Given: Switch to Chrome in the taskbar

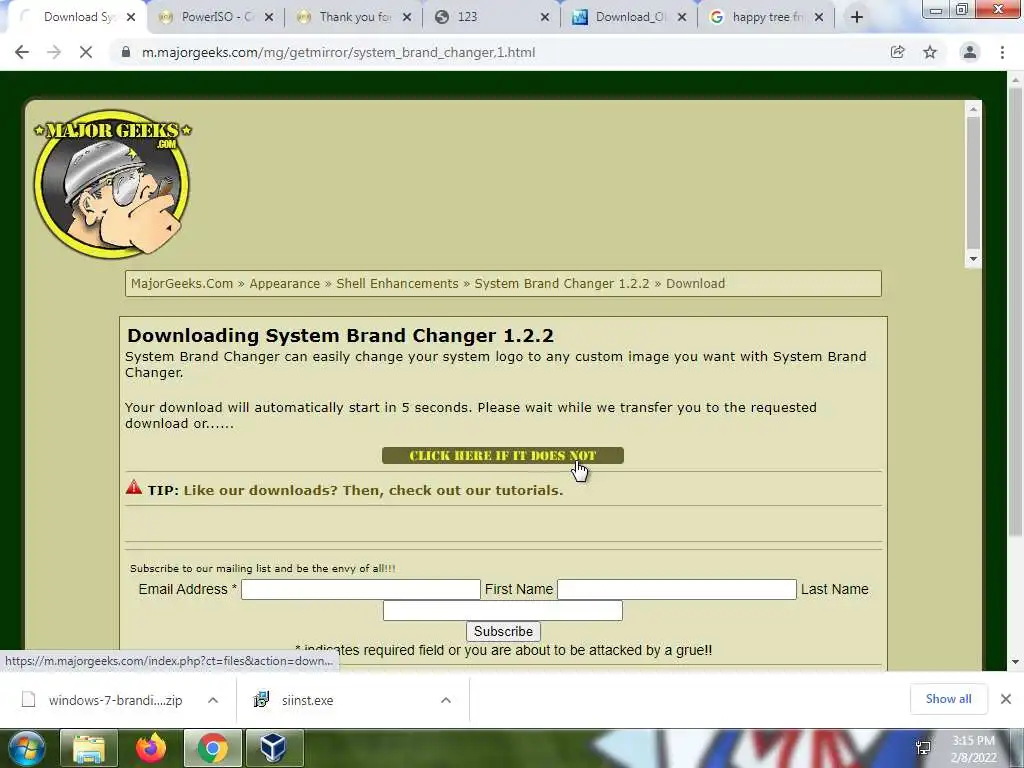Looking at the screenshot, I should point(213,748).
